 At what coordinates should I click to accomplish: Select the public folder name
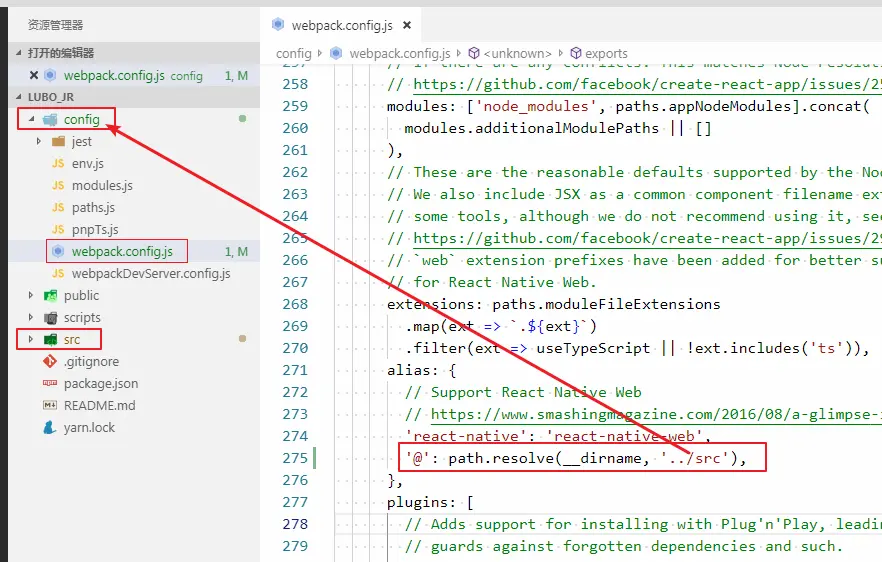pos(81,295)
